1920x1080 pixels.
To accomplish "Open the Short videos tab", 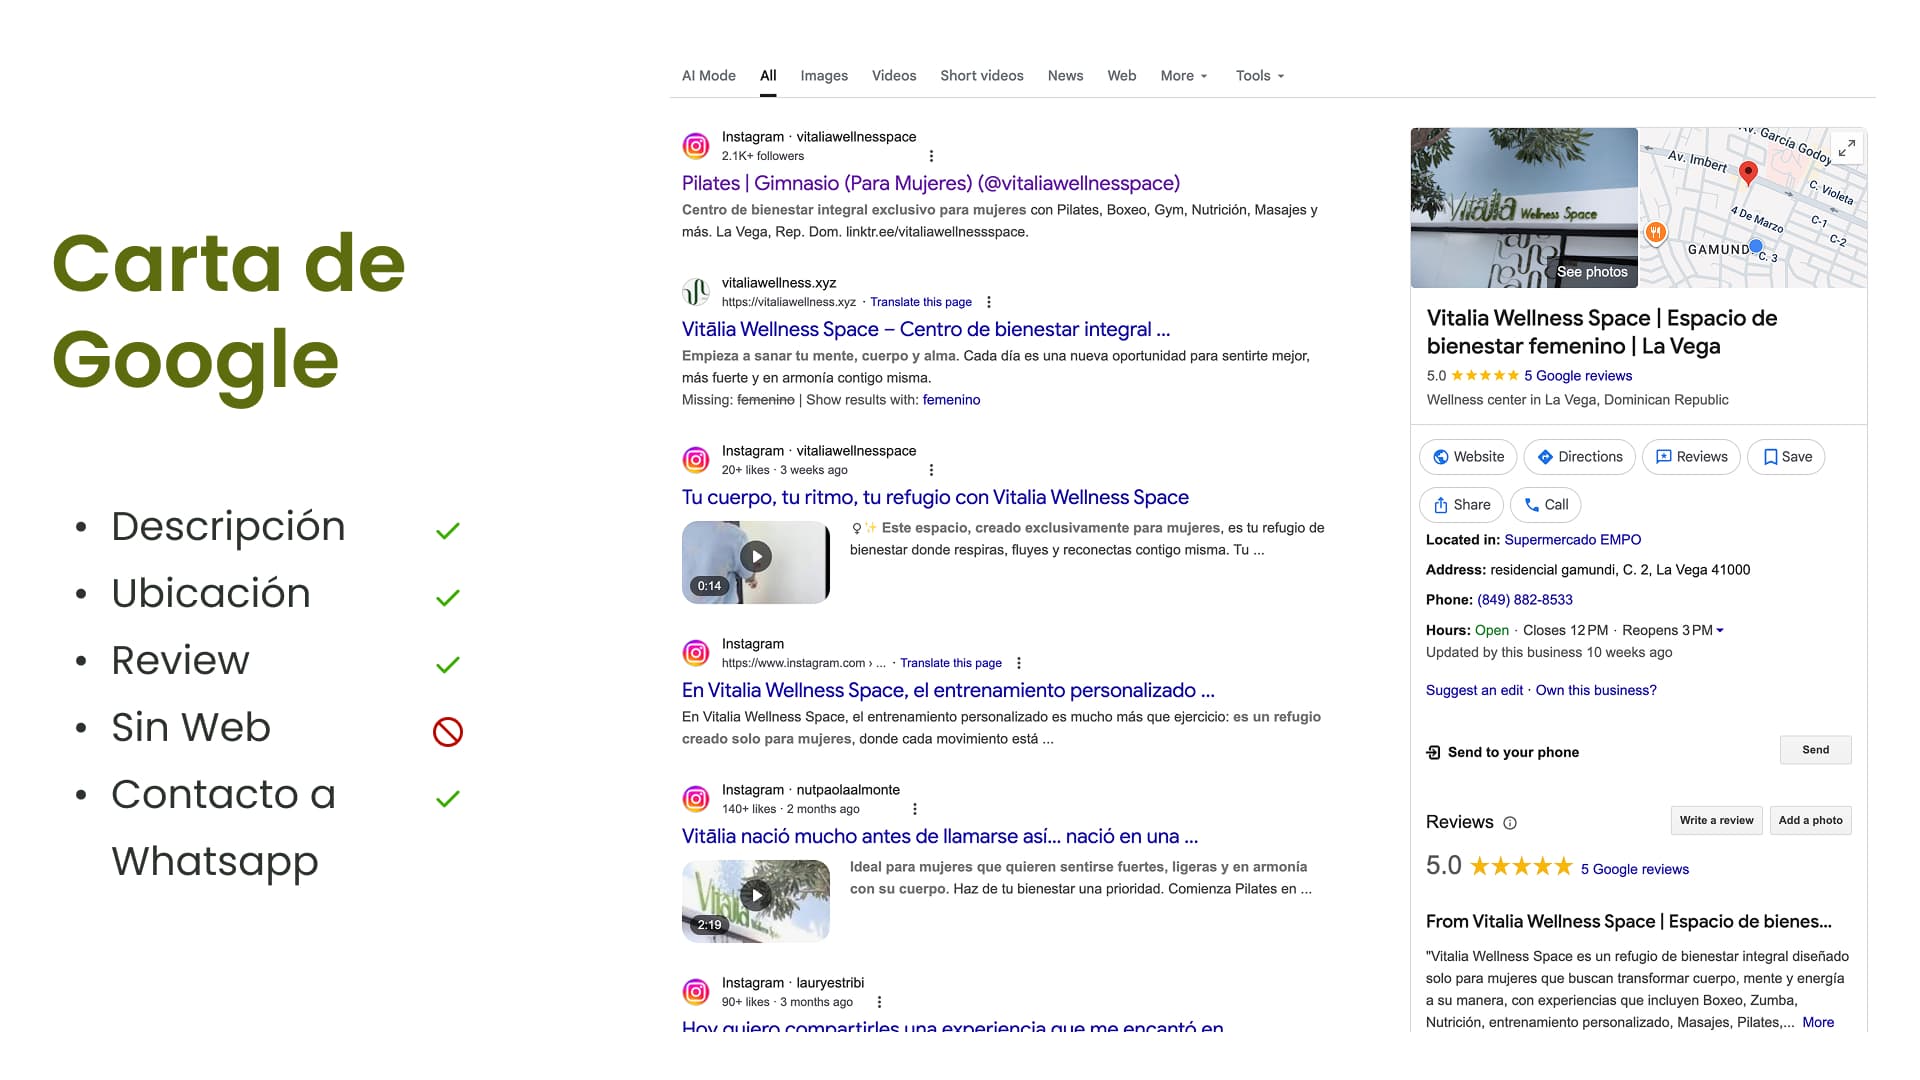I will (982, 76).
